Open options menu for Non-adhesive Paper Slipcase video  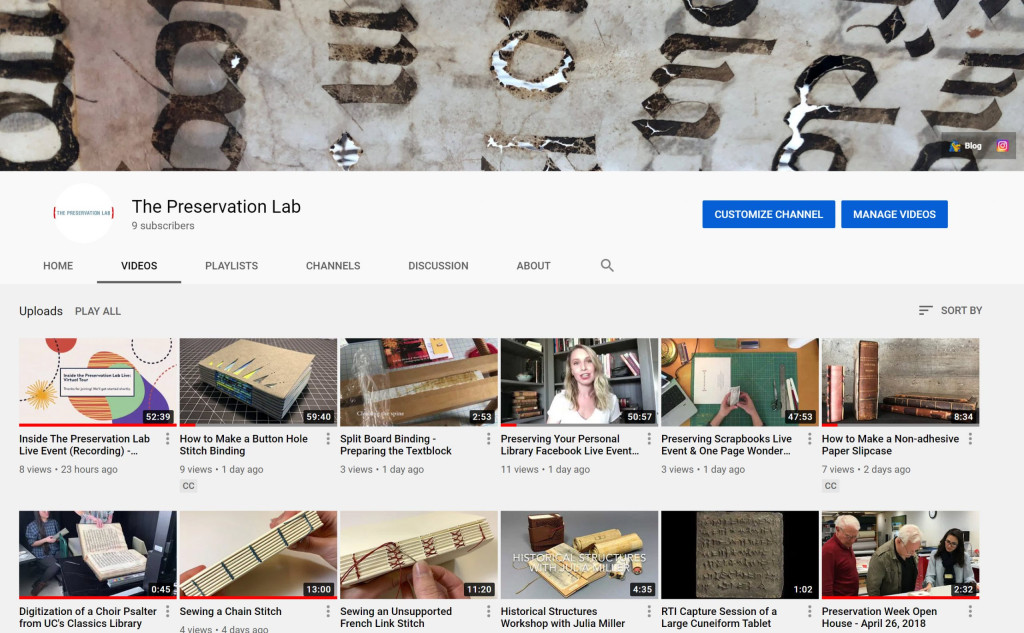(970, 439)
